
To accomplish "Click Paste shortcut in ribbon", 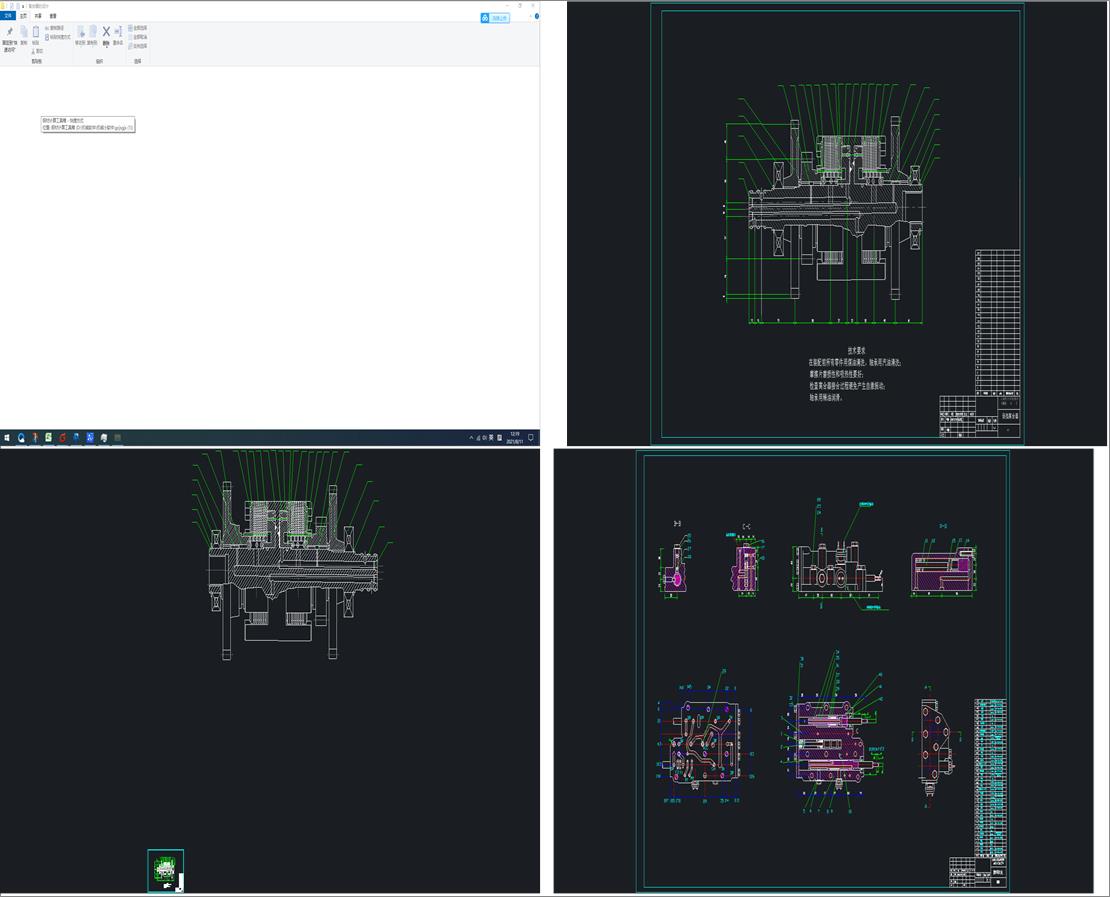I will 58,37.
